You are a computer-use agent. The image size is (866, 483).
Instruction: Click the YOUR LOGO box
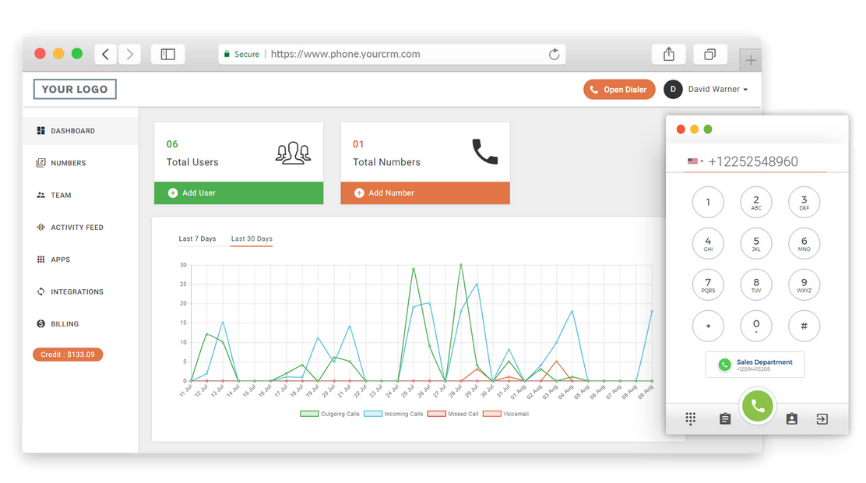point(75,89)
